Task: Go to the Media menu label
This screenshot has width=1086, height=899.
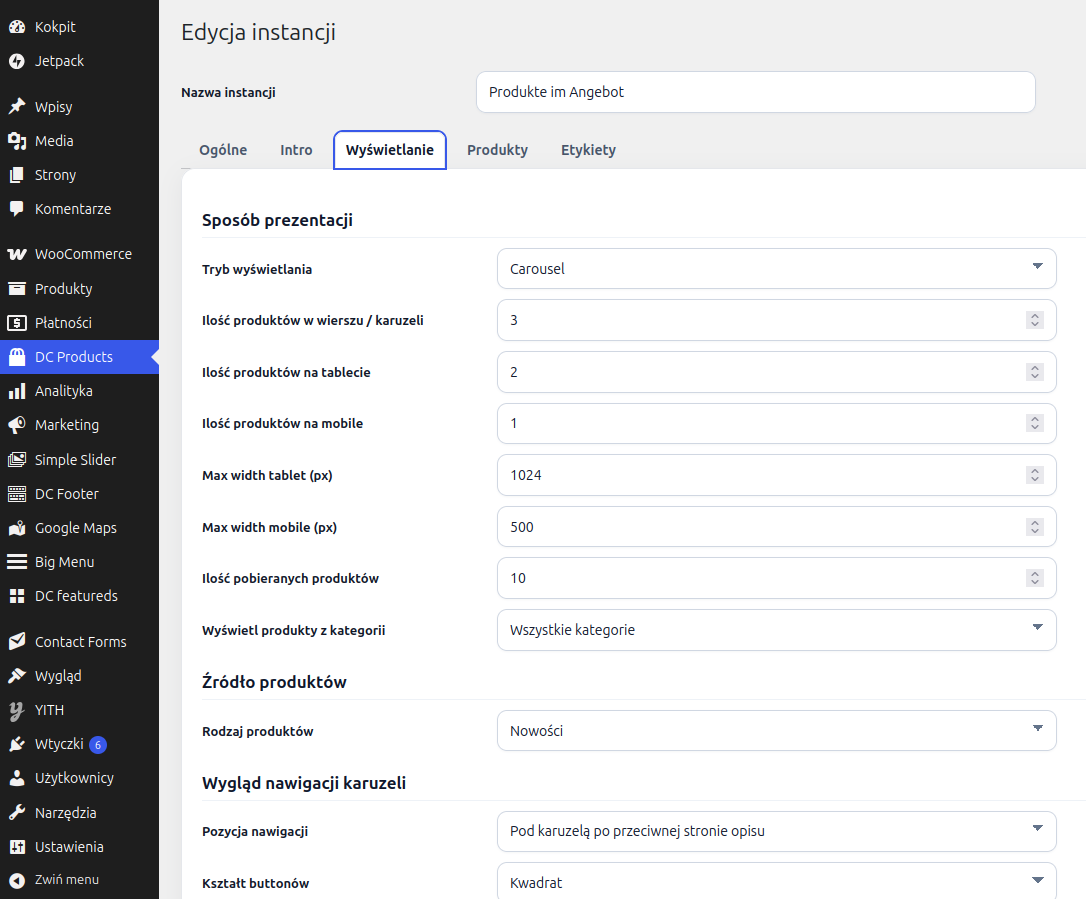Action: coord(54,141)
